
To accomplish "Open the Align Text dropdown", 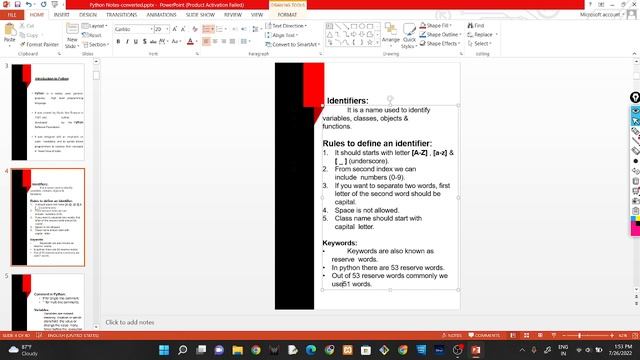I will pos(282,35).
